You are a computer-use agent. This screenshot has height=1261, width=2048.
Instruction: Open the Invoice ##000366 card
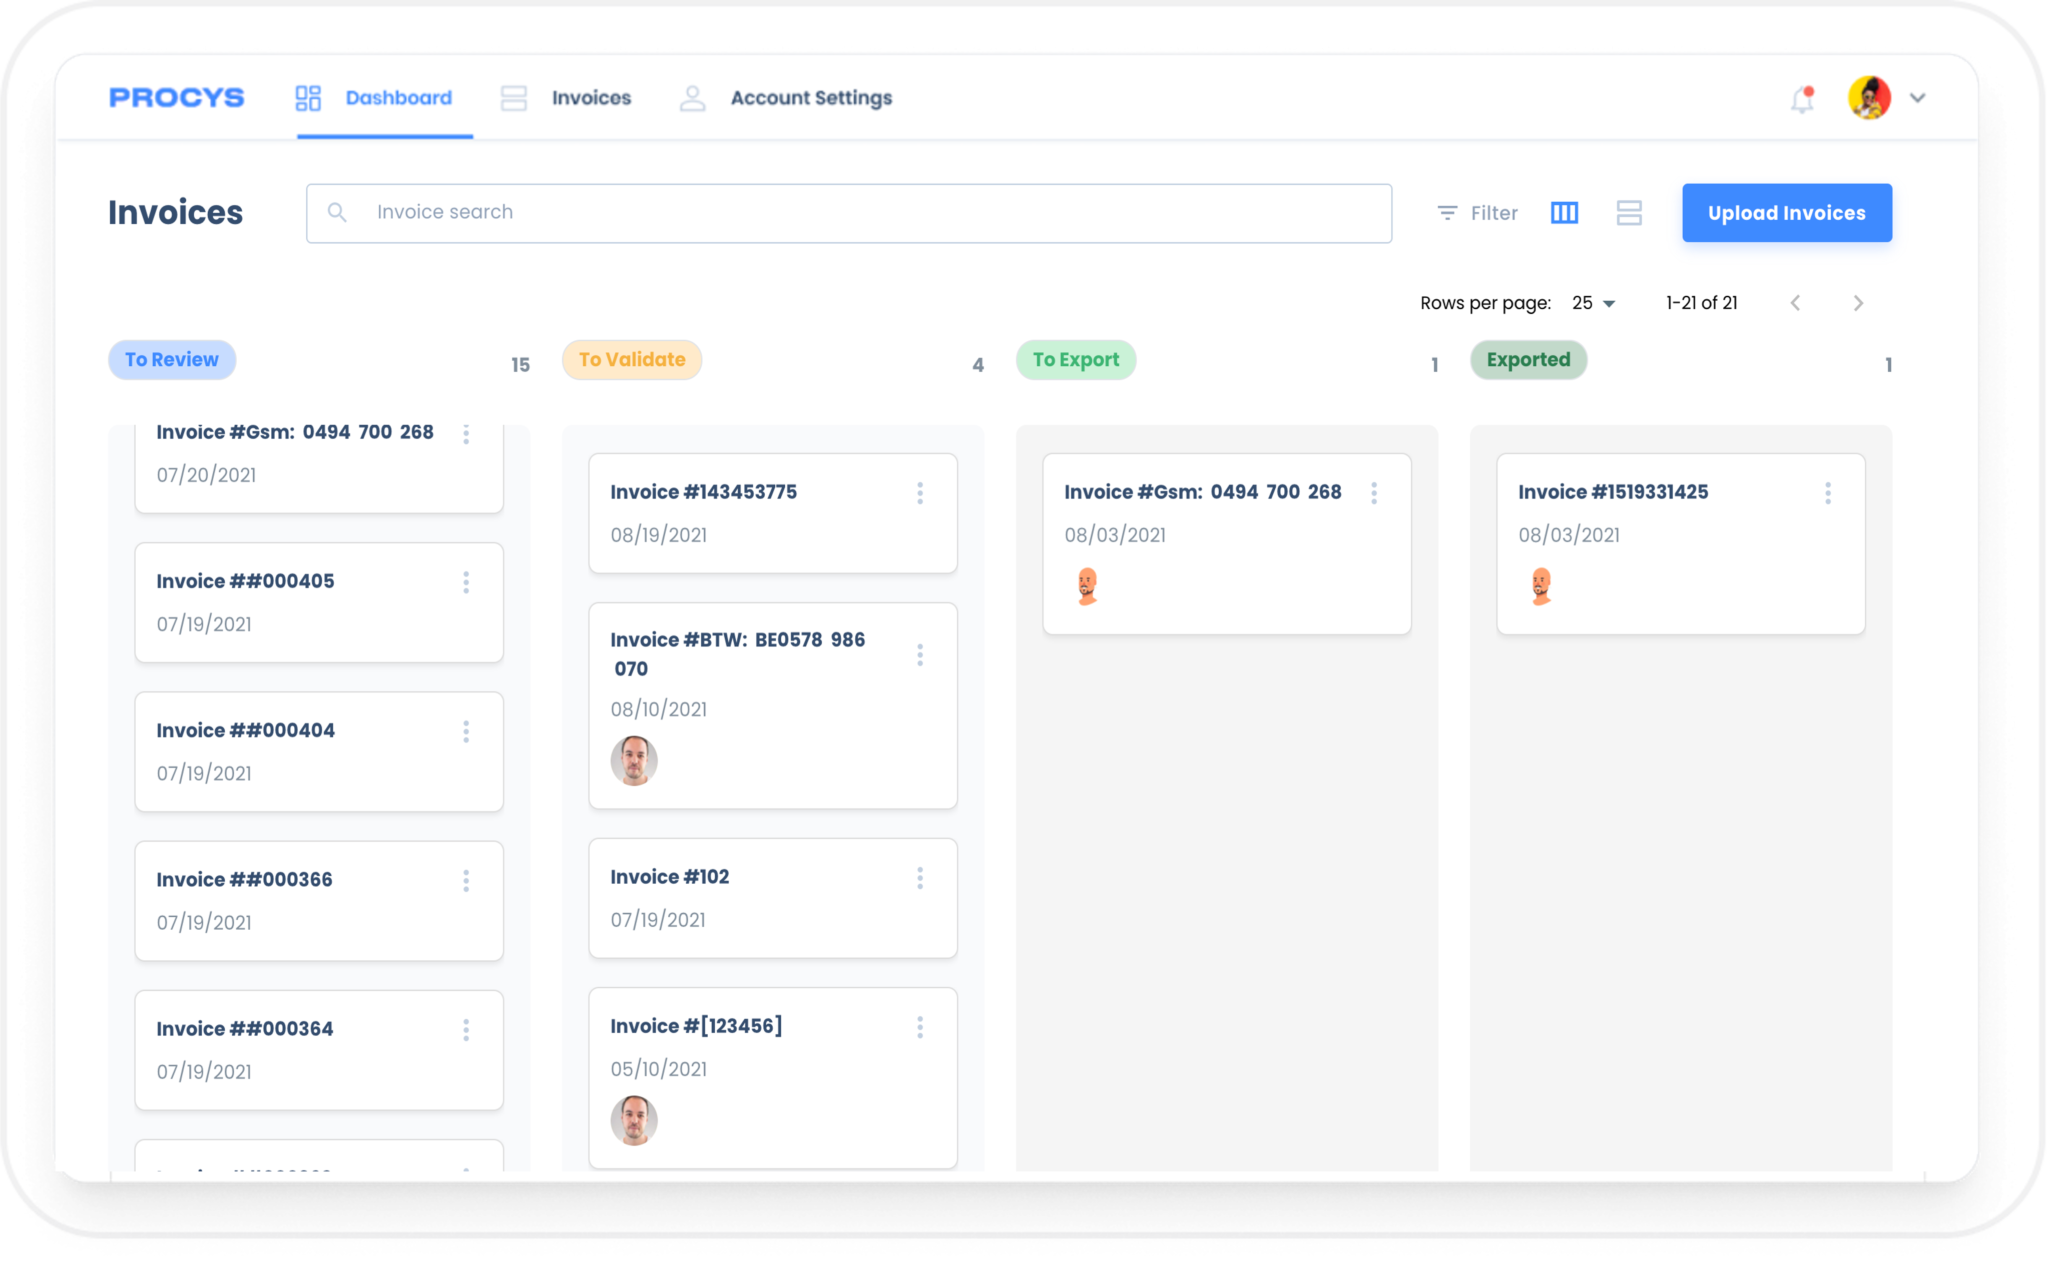(x=300, y=900)
